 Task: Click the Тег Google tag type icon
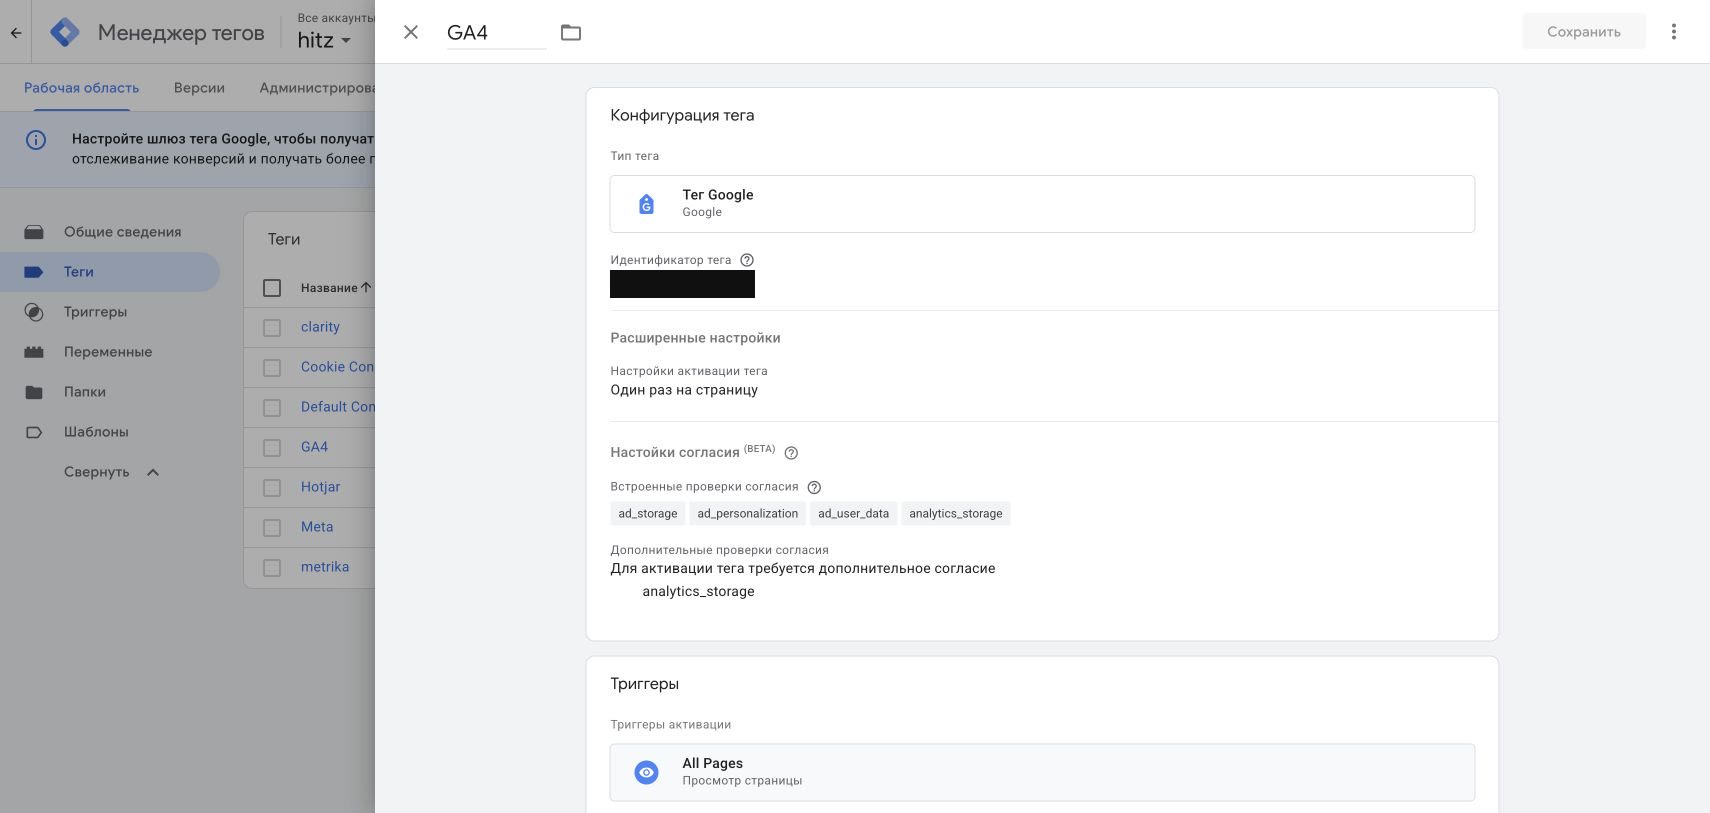646,204
